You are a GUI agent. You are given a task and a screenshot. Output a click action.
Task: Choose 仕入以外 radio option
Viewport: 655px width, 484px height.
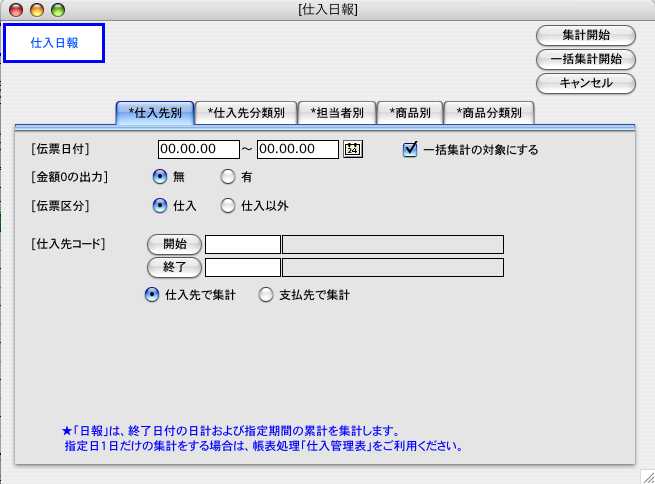pos(227,205)
